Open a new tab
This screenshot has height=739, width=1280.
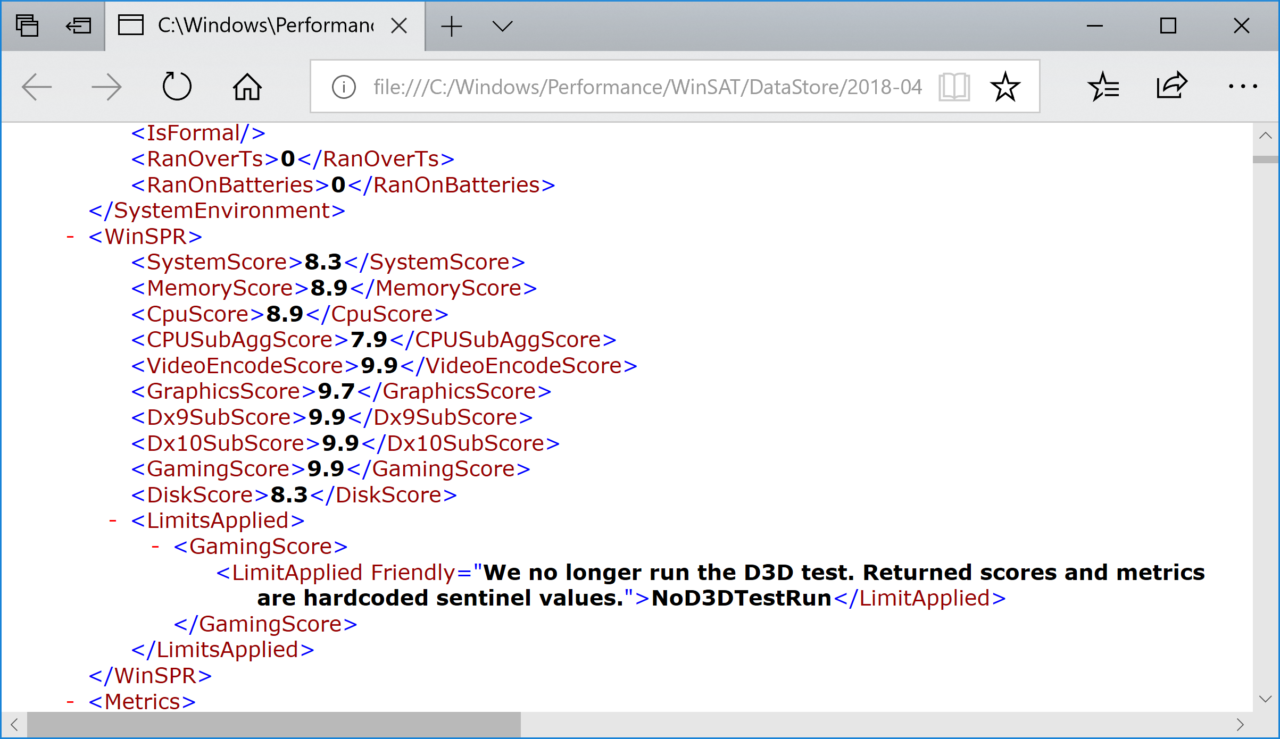452,26
